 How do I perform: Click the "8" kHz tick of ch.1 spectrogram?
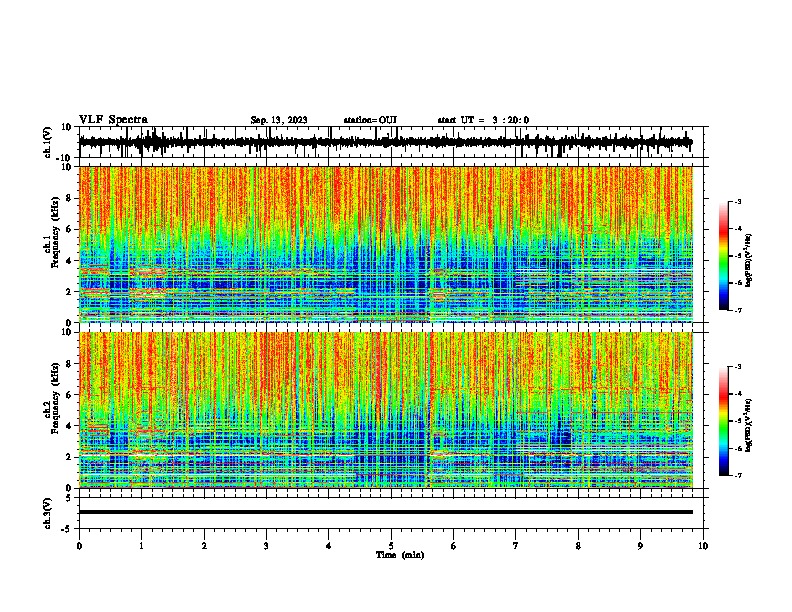(x=70, y=198)
